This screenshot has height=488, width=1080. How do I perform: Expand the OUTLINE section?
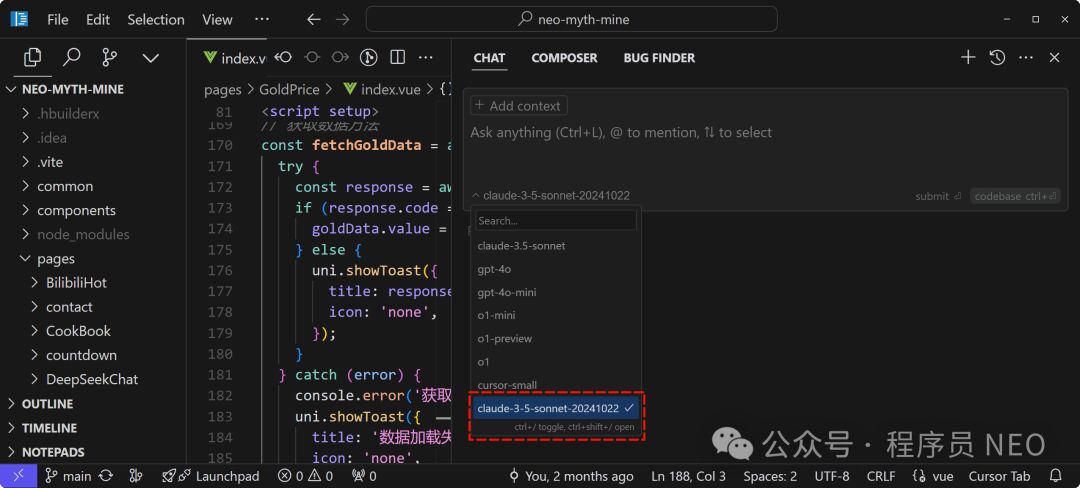tap(47, 404)
